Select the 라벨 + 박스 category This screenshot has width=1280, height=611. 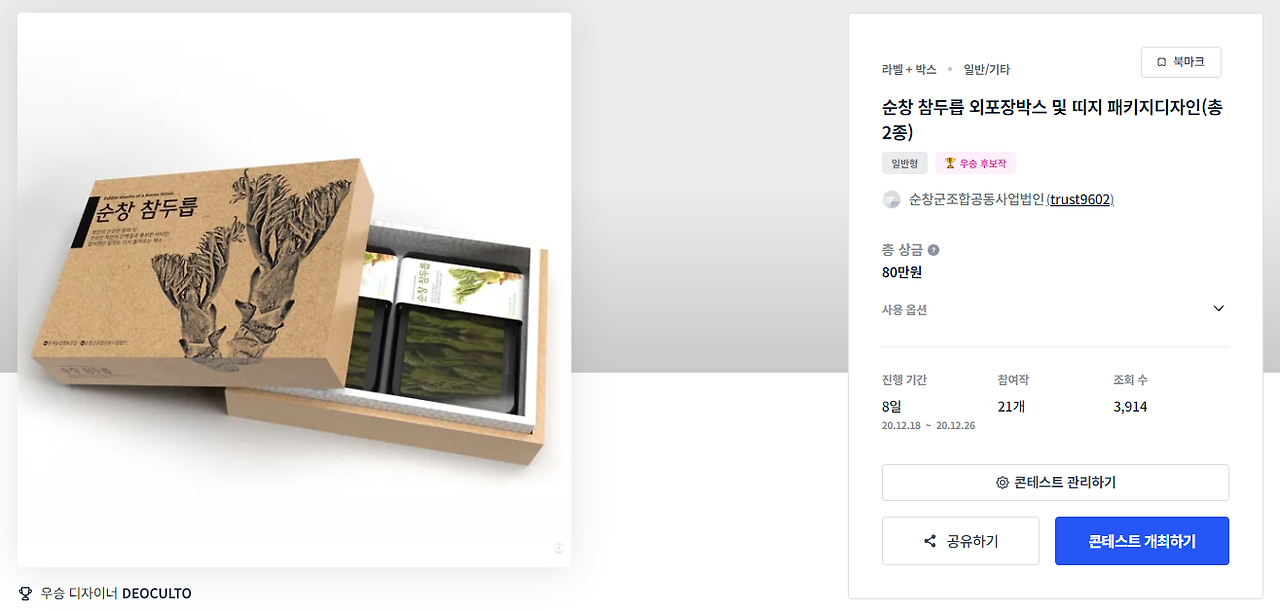click(x=909, y=69)
